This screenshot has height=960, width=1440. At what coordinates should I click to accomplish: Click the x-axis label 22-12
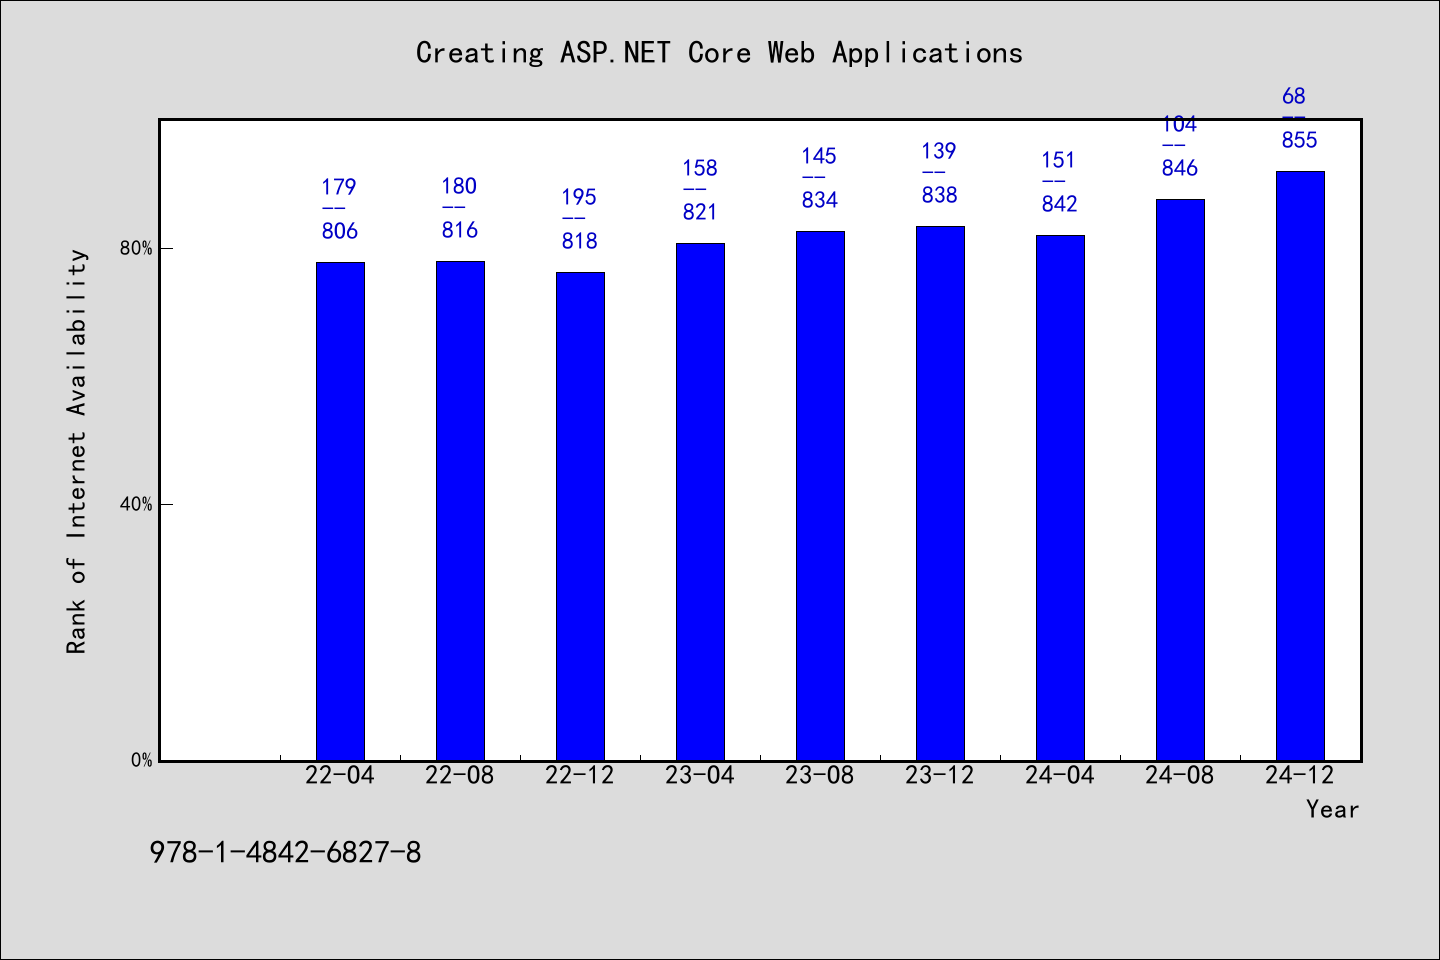(x=580, y=775)
